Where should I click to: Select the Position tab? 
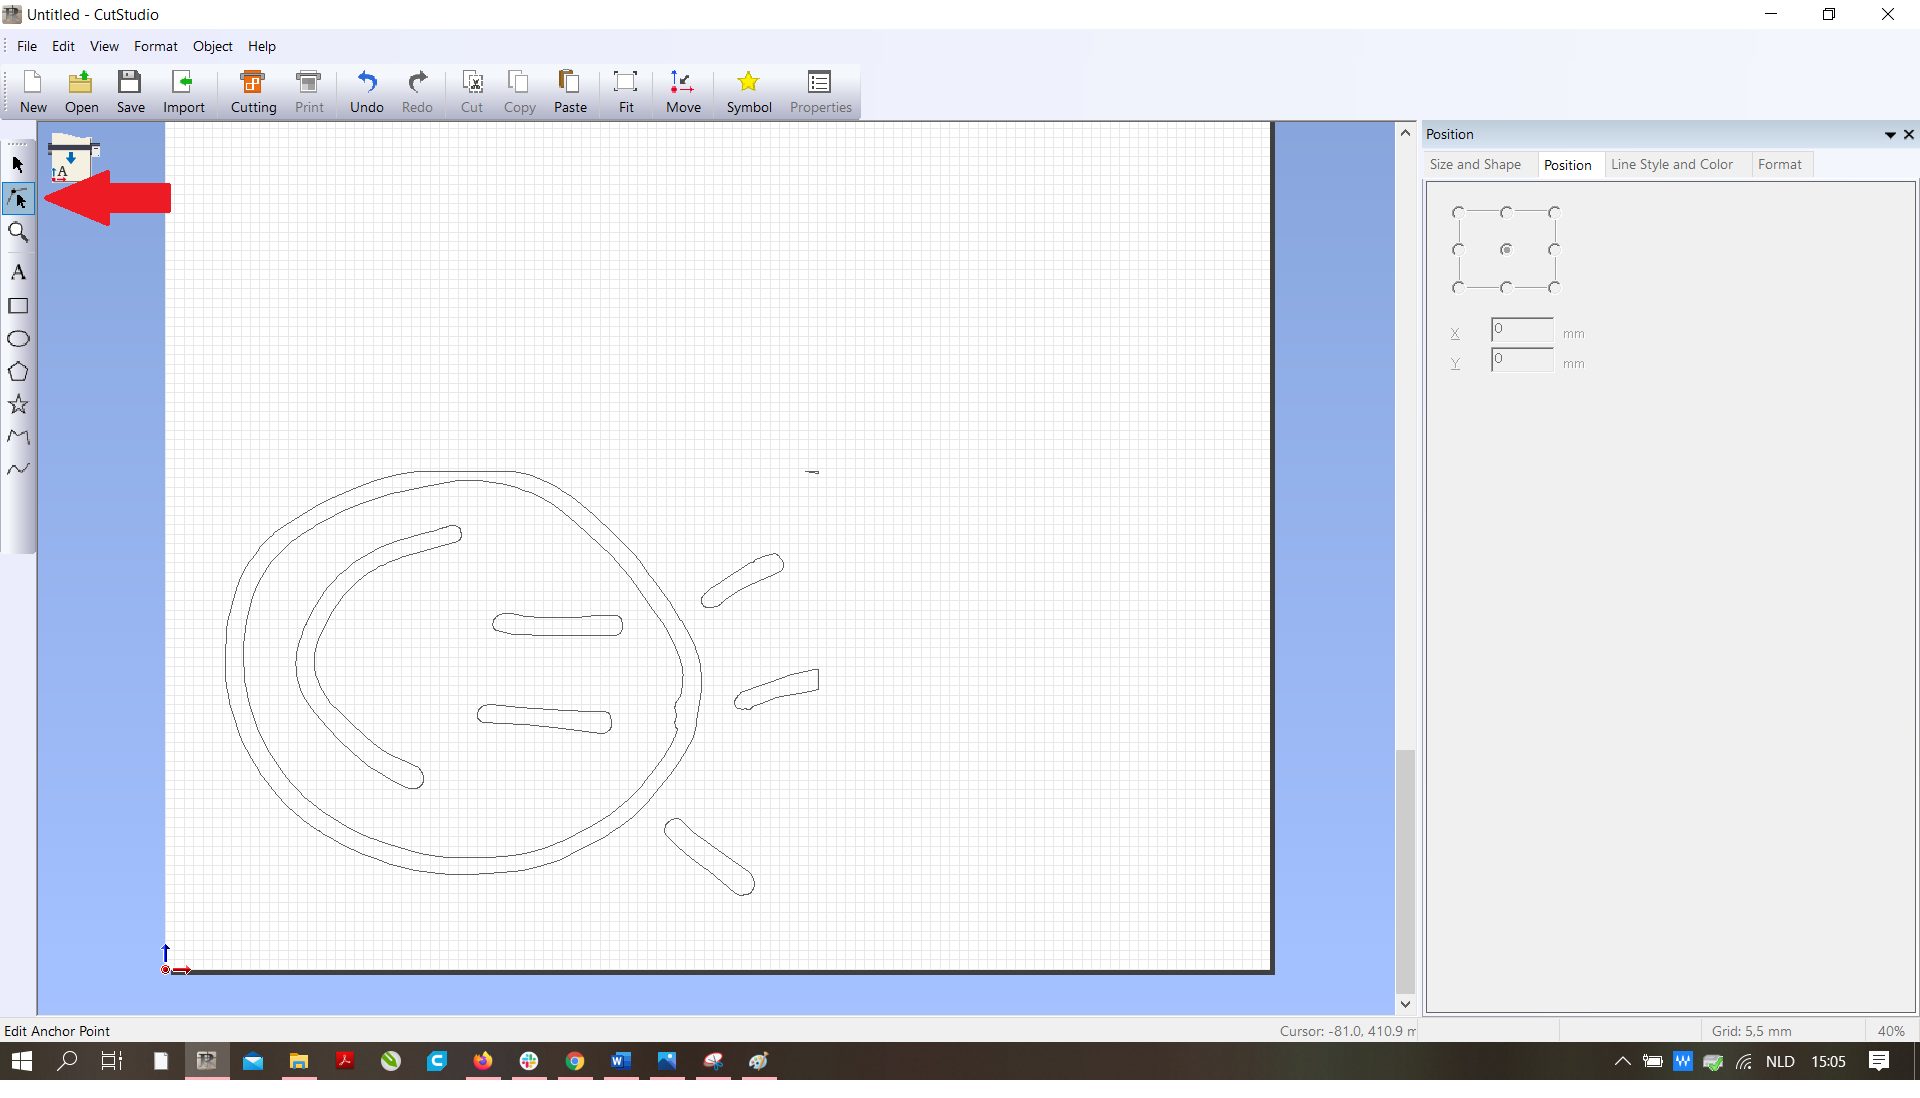click(x=1567, y=165)
